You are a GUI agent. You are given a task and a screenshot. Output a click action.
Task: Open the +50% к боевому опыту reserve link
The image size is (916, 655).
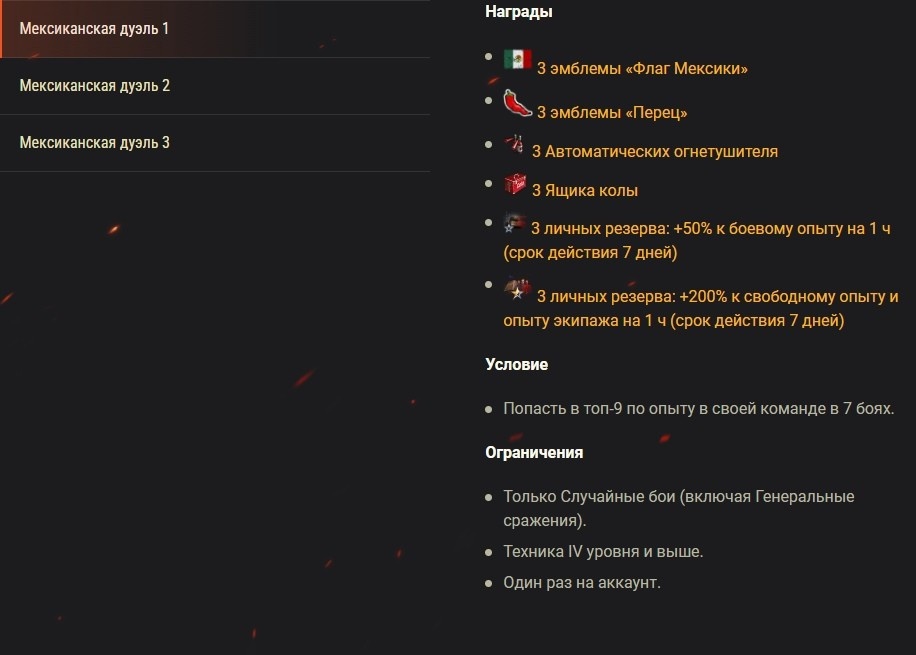(x=697, y=241)
